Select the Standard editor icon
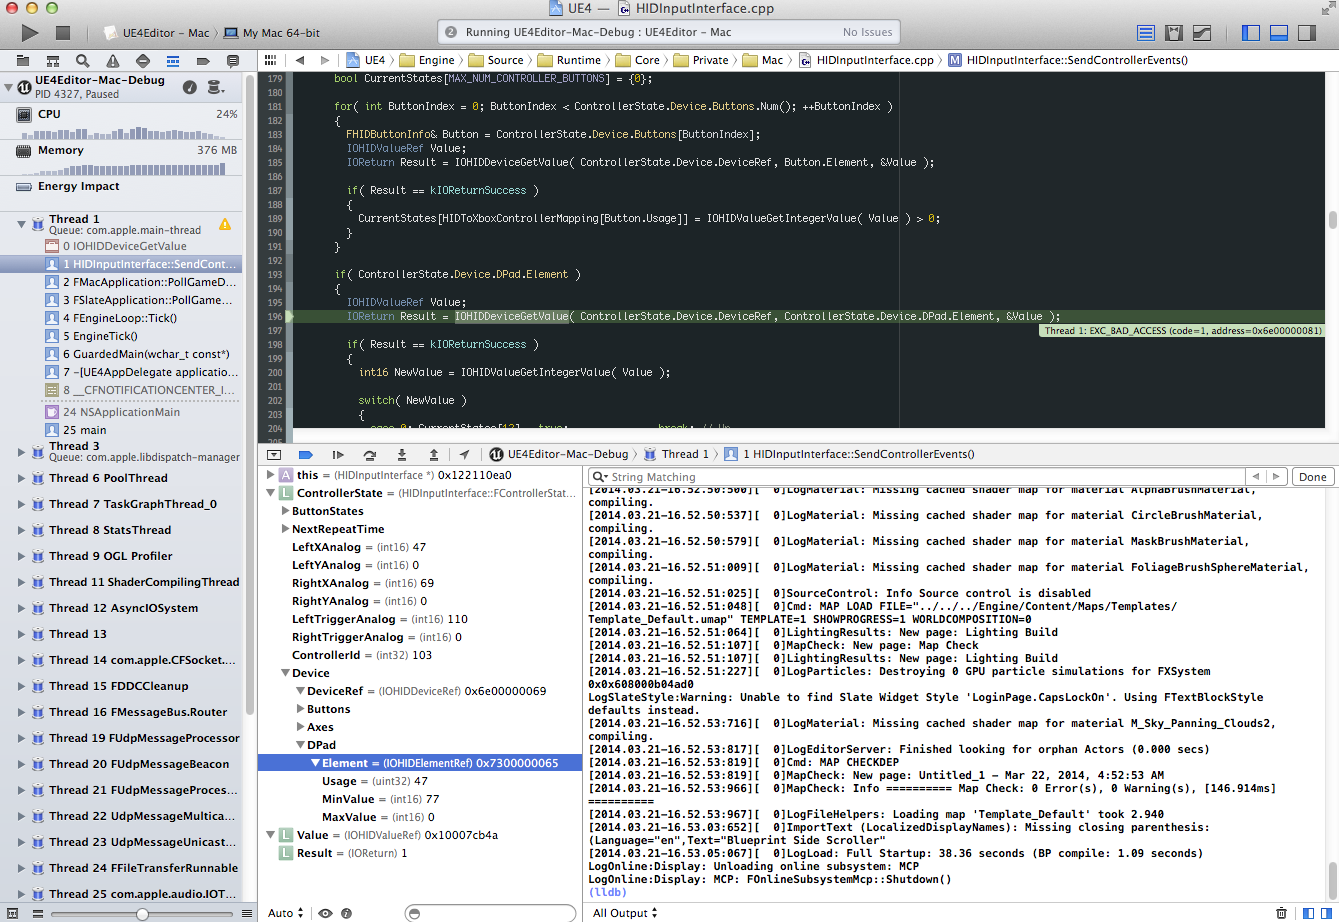Image resolution: width=1339 pixels, height=922 pixels. [1146, 33]
